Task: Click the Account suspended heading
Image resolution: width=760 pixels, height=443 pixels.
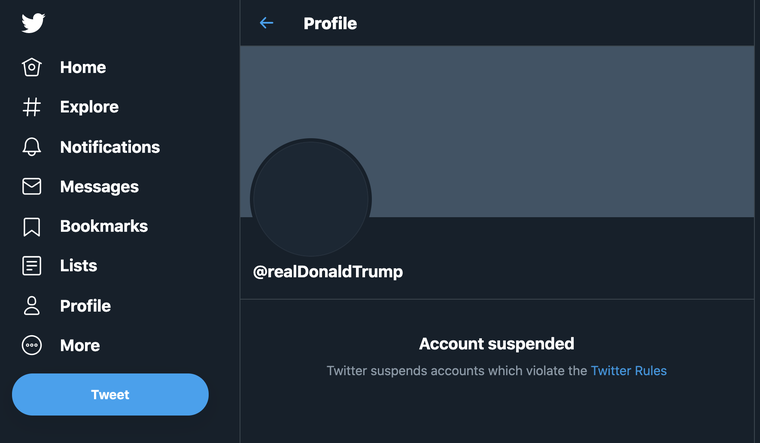Action: (496, 344)
